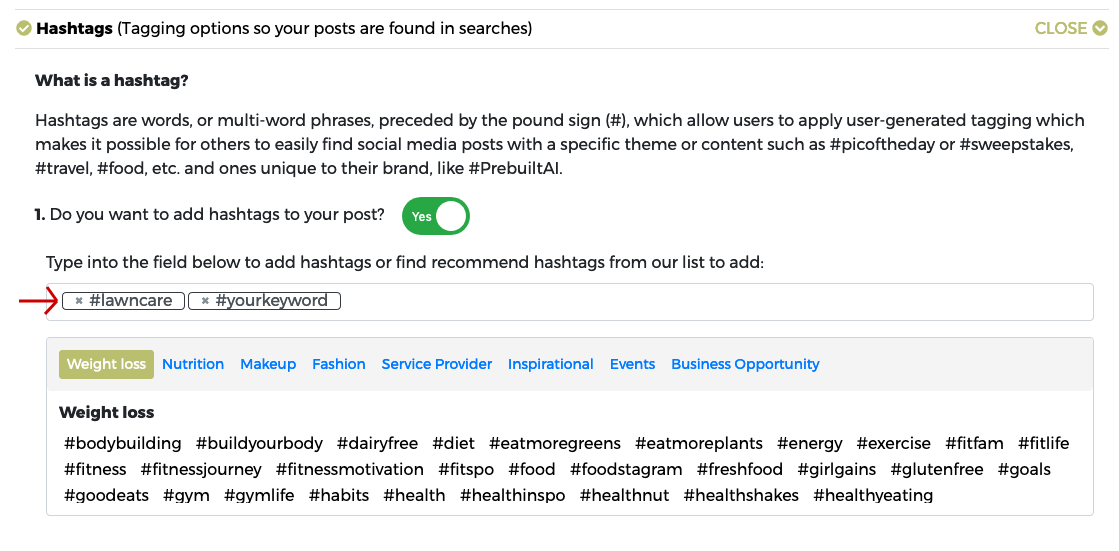Add the #healthyeating hashtag

873,495
